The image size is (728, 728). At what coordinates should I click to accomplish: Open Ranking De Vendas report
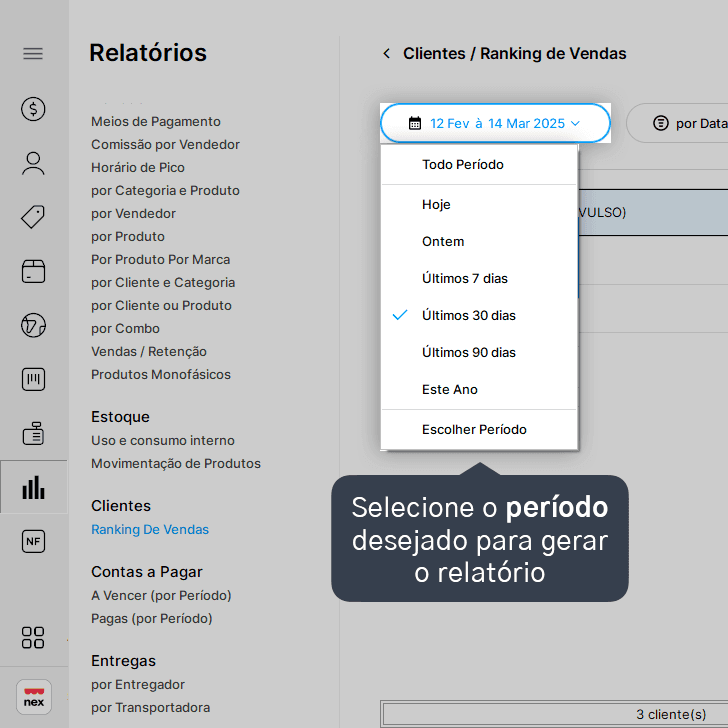pos(150,529)
